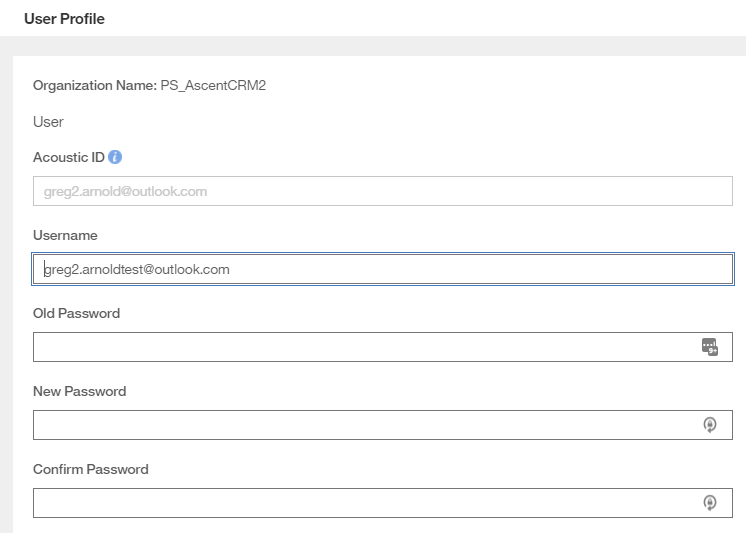Click the Username field label
The image size is (746, 533).
pos(65,235)
